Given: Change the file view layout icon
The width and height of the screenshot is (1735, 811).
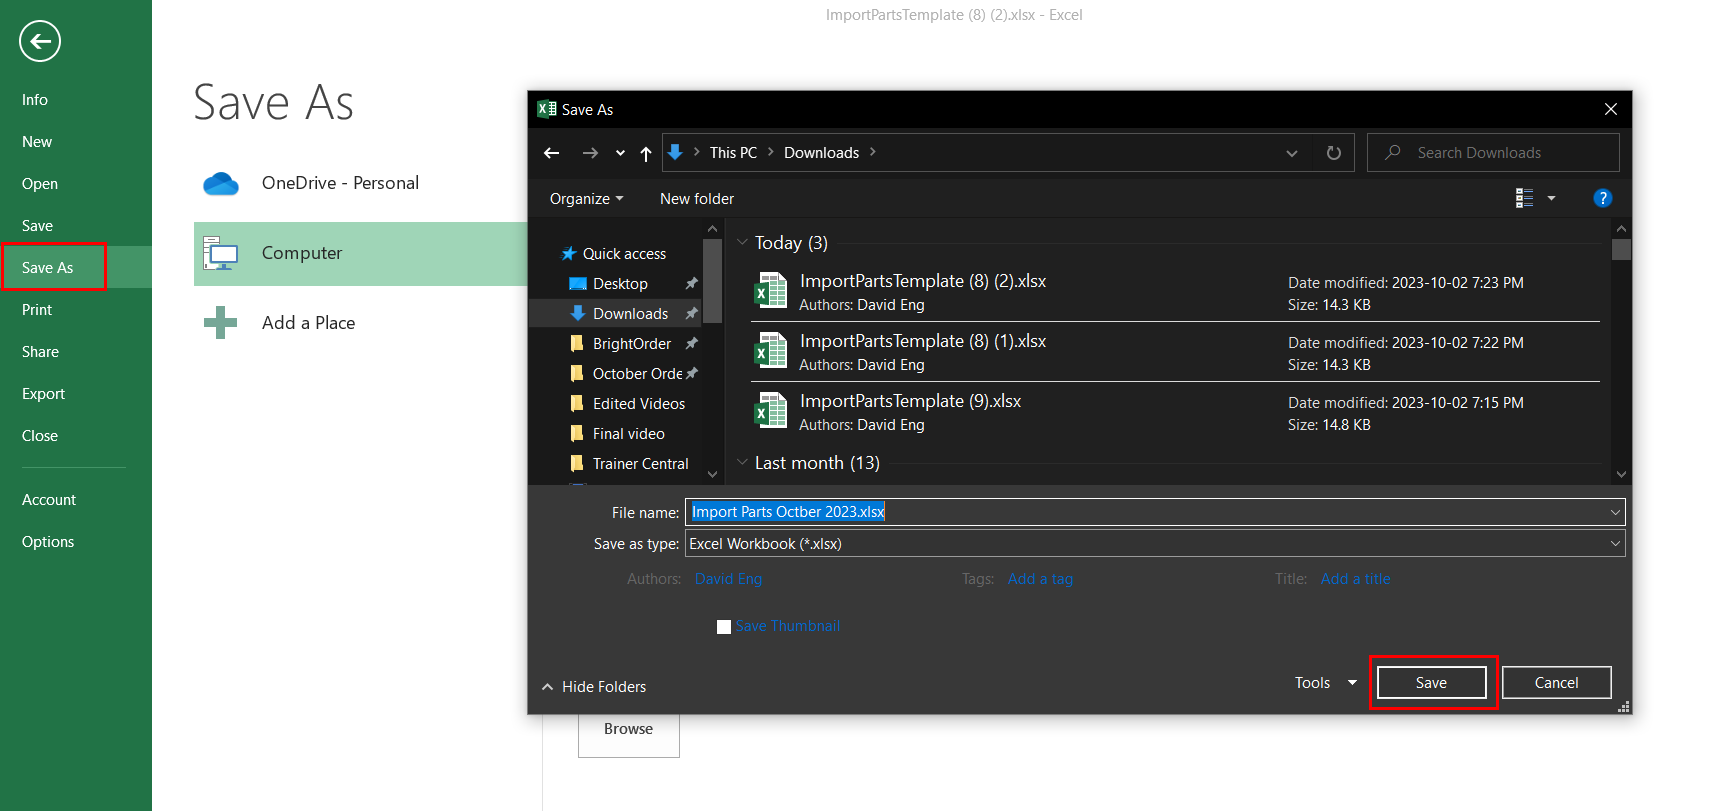Looking at the screenshot, I should click(x=1524, y=198).
